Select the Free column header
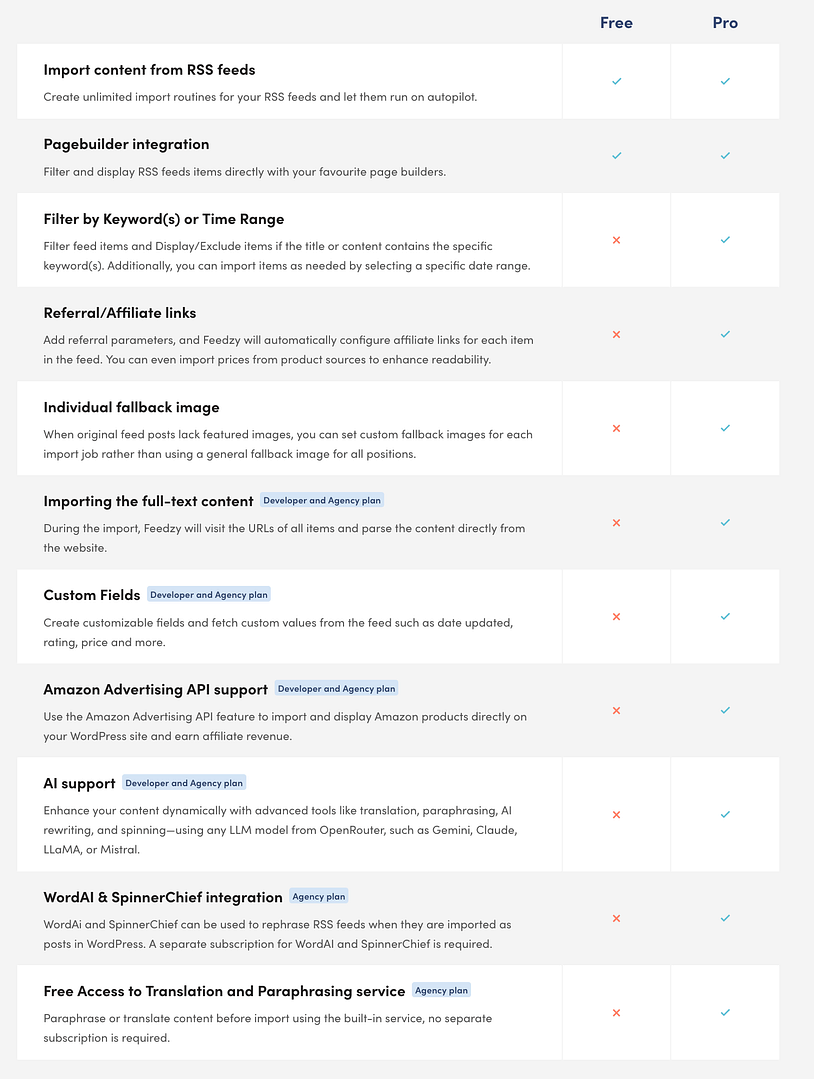The image size is (814, 1079). [x=616, y=22]
